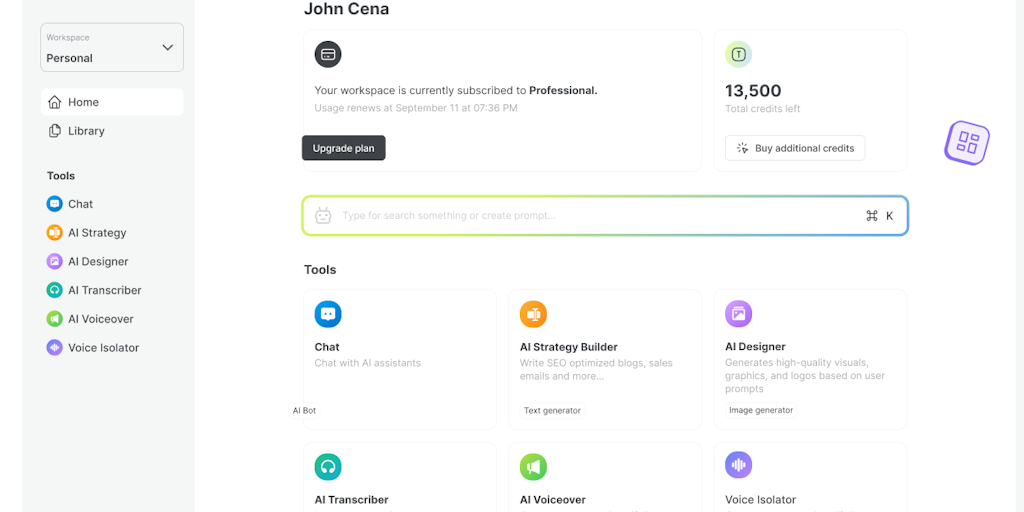Click the AI Voiceover card title
The image size is (1024, 512).
coord(552,500)
